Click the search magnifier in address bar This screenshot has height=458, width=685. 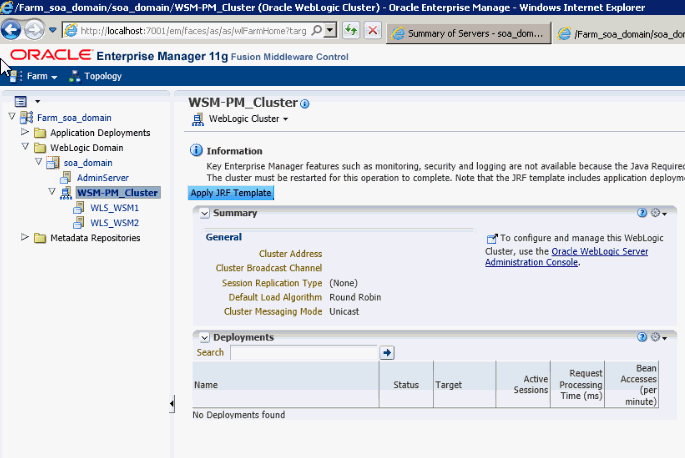tap(318, 30)
